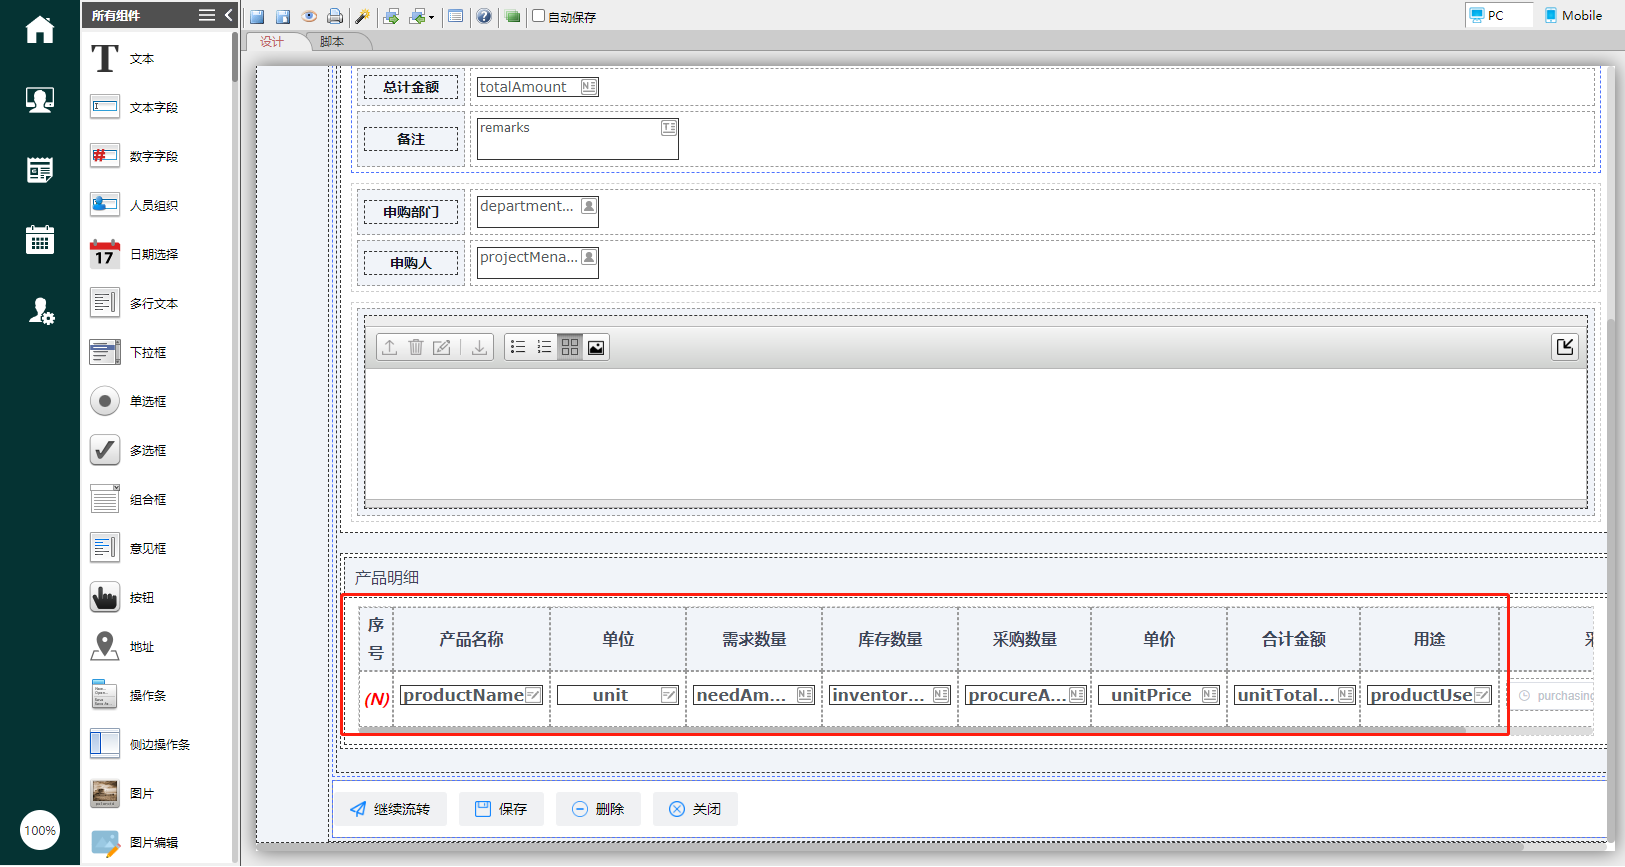Click the first blue save icon in toolbar
1625x867 pixels.
pyautogui.click(x=257, y=16)
